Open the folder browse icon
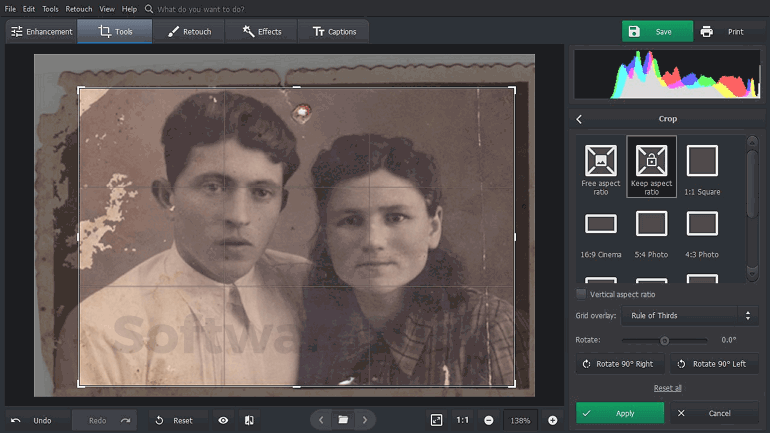The height and width of the screenshot is (433, 770). click(x=343, y=420)
